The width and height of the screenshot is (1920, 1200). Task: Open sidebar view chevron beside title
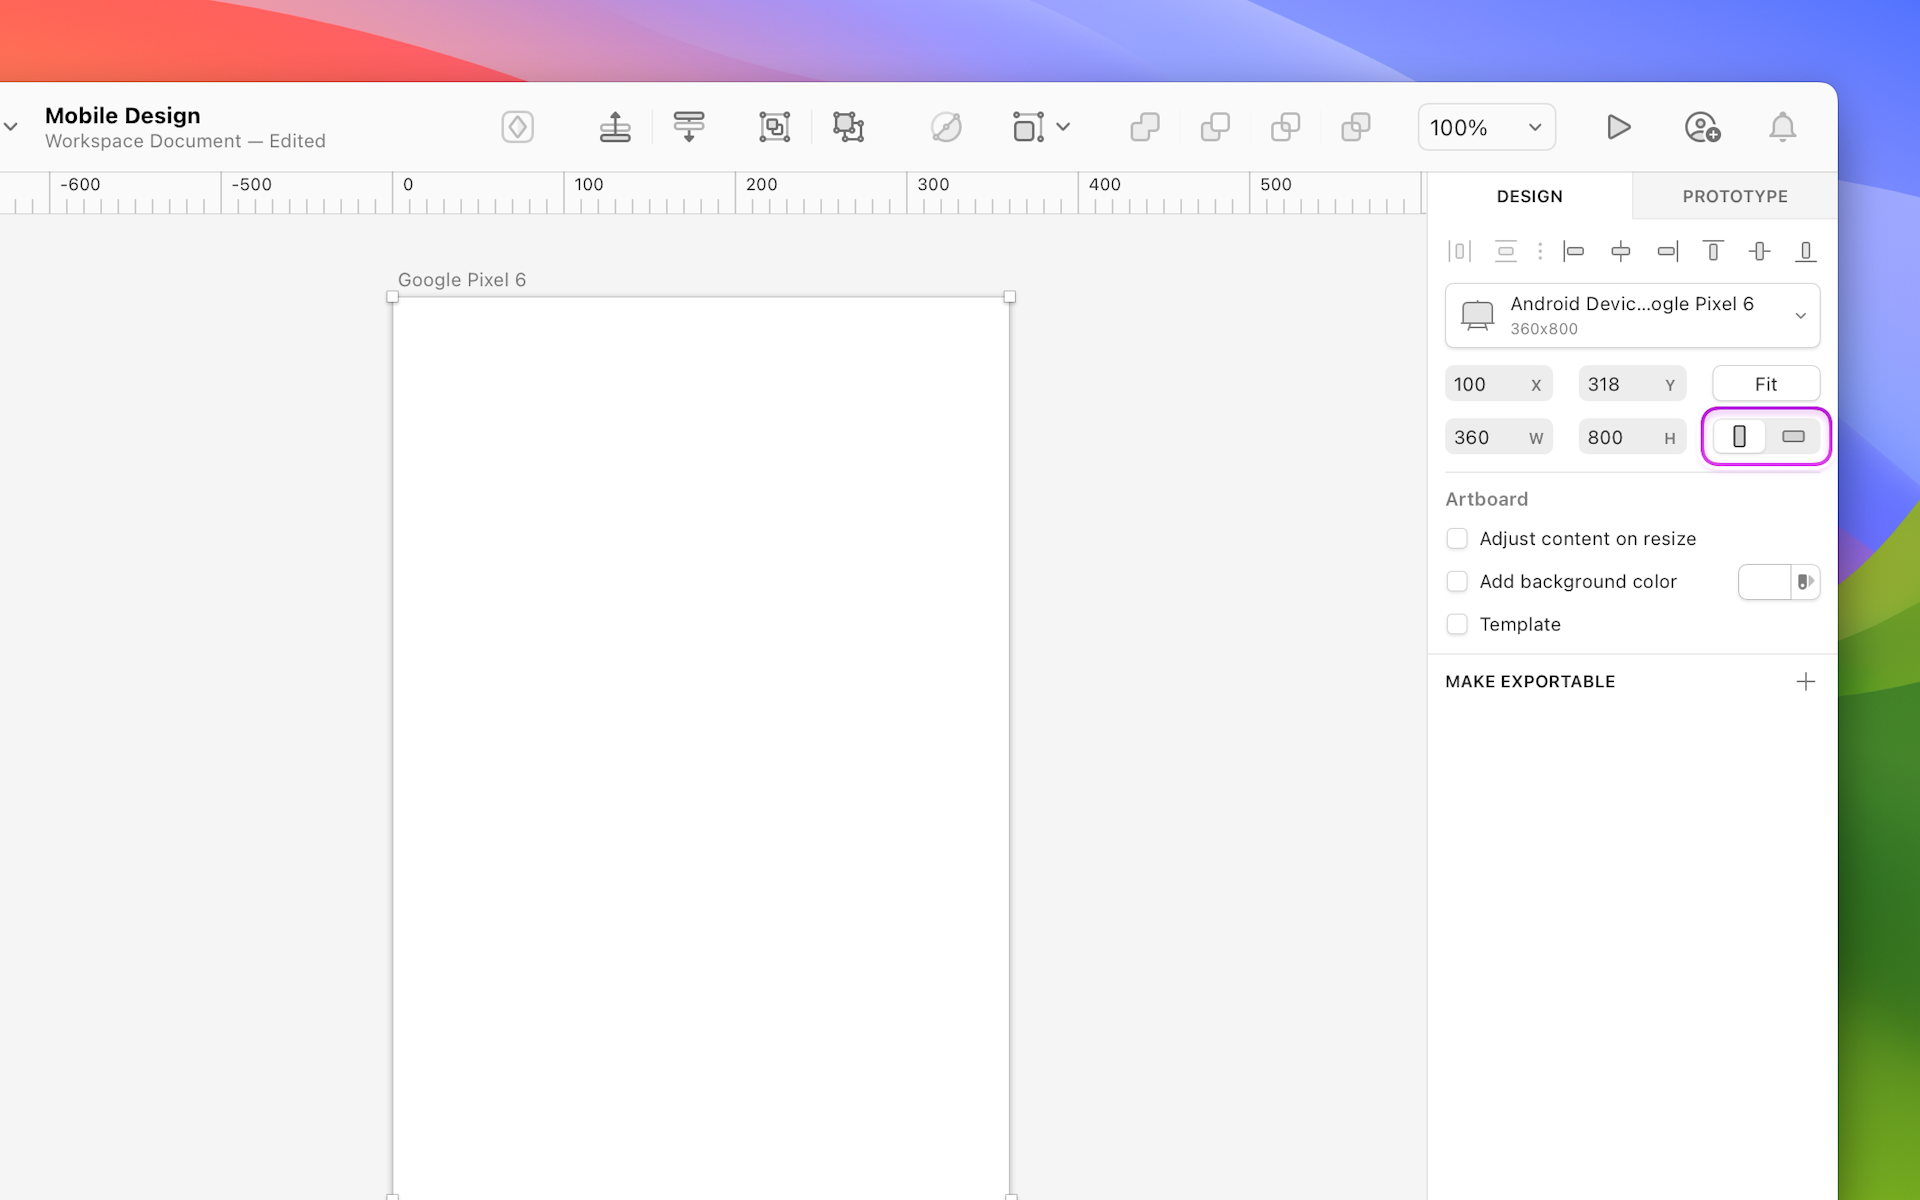(x=11, y=127)
